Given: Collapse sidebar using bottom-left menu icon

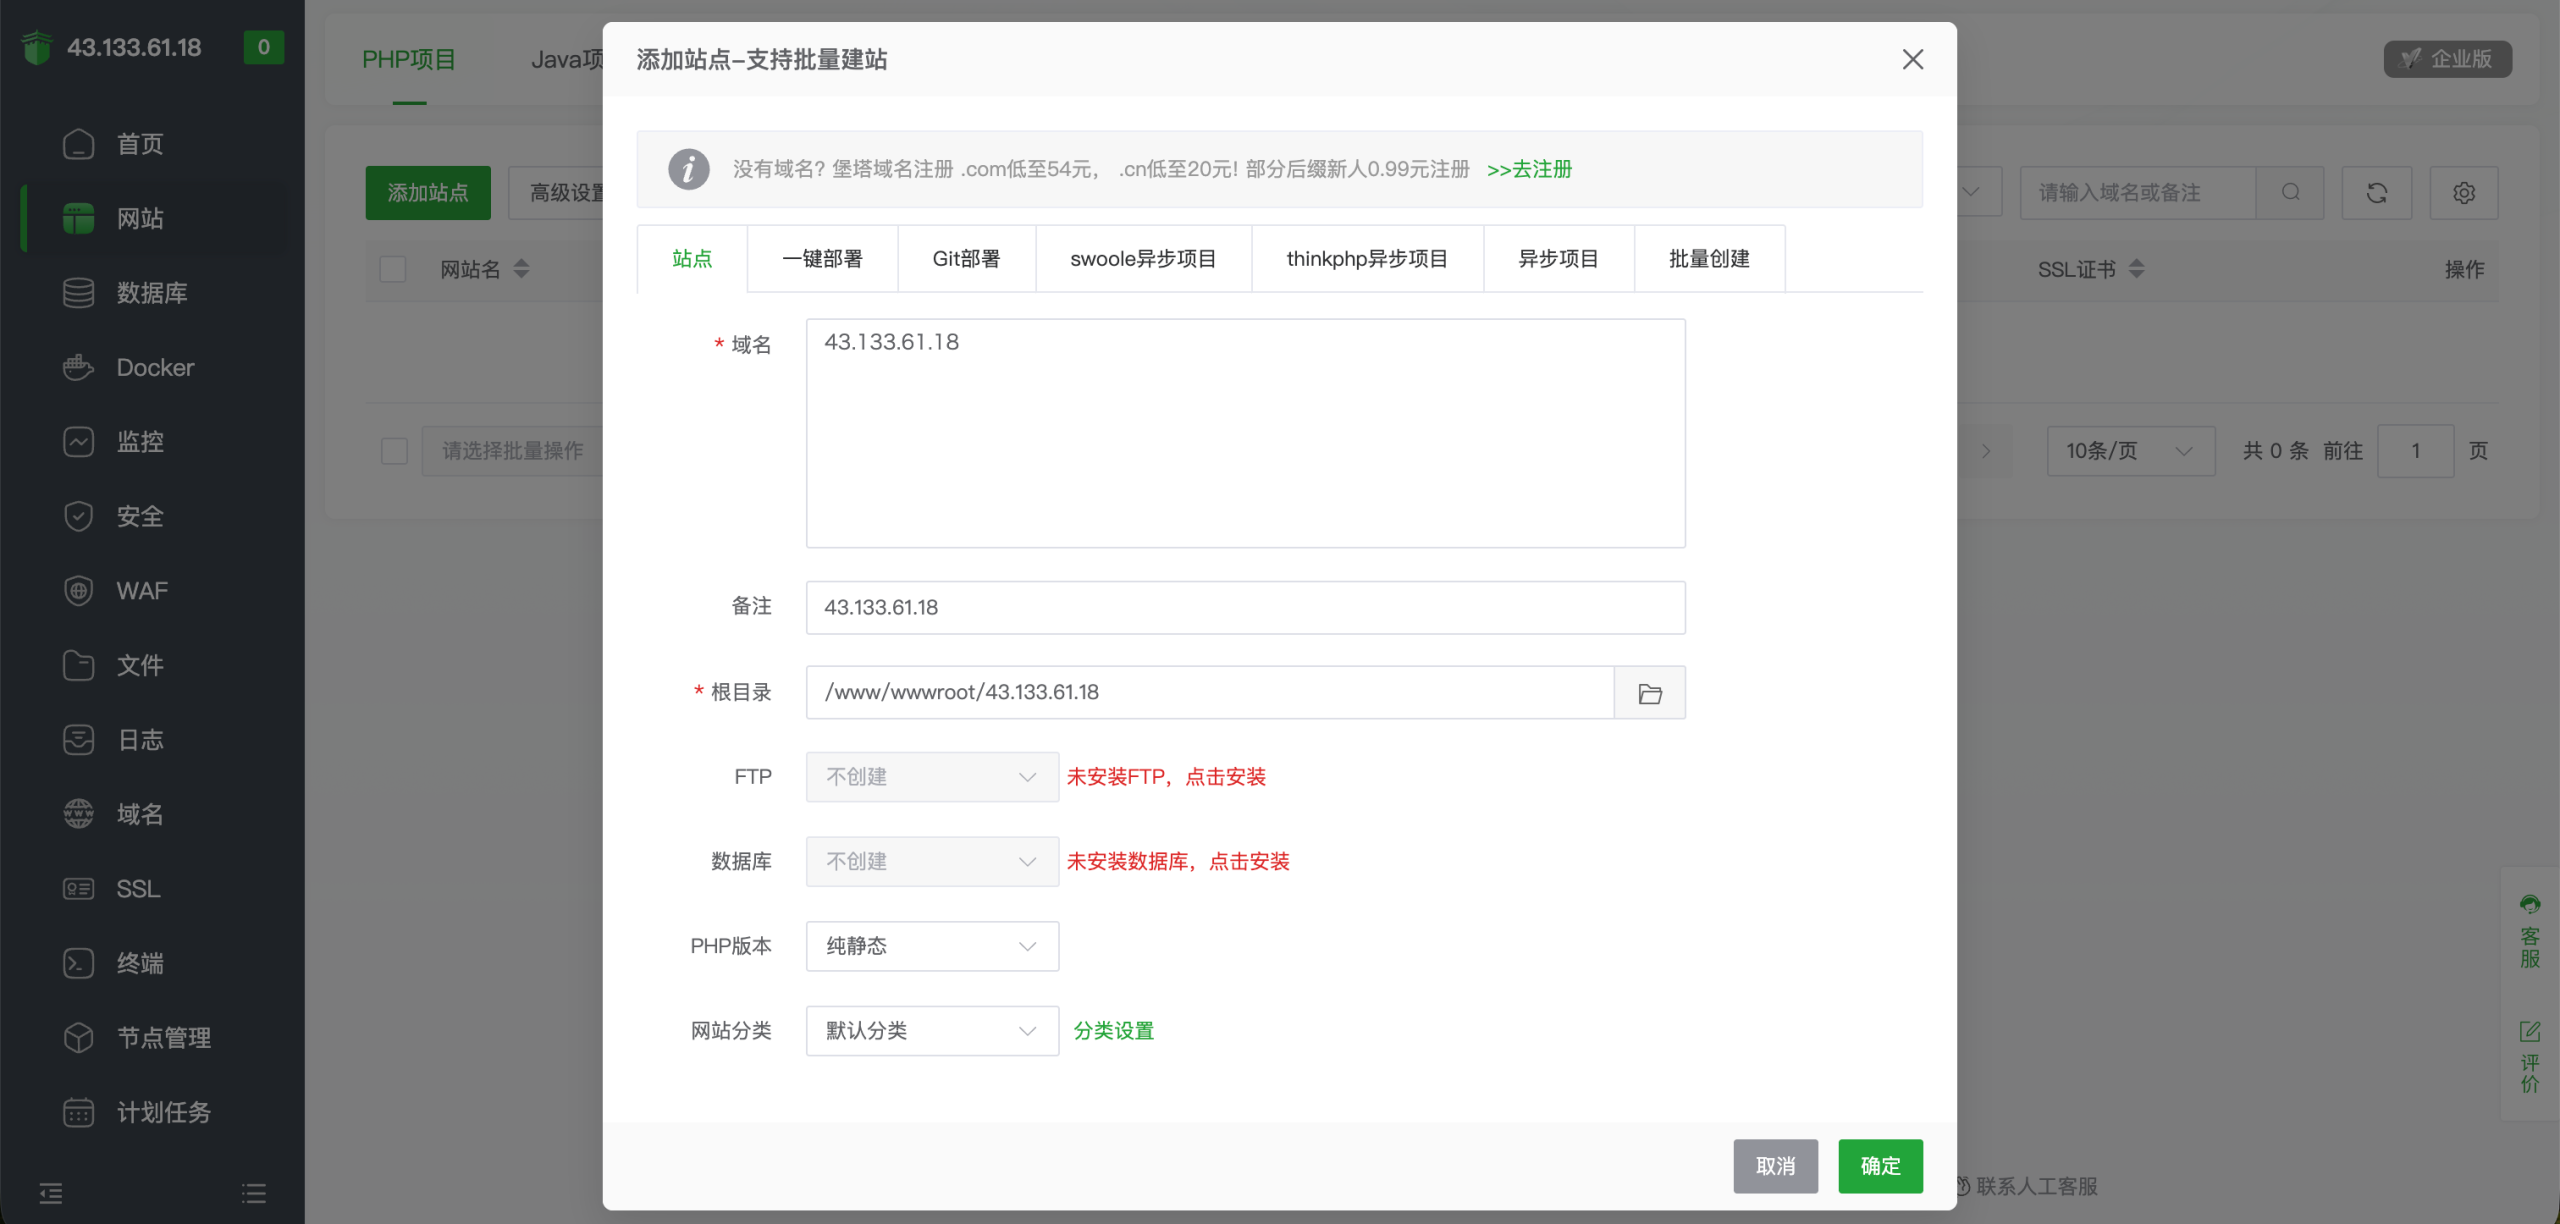Looking at the screenshot, I should coord(50,1192).
